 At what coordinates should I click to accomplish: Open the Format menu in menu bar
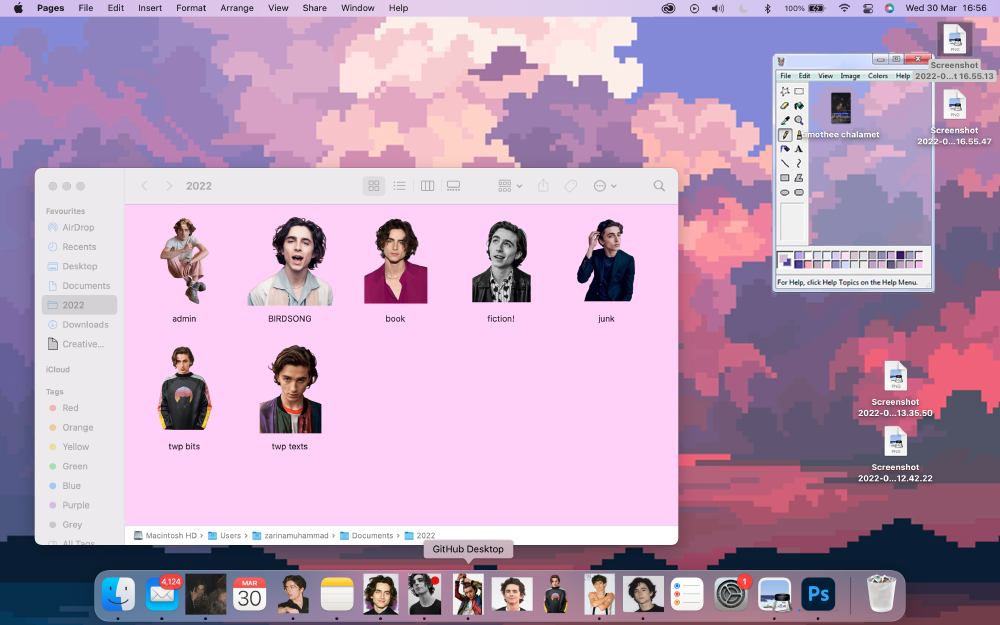point(191,8)
